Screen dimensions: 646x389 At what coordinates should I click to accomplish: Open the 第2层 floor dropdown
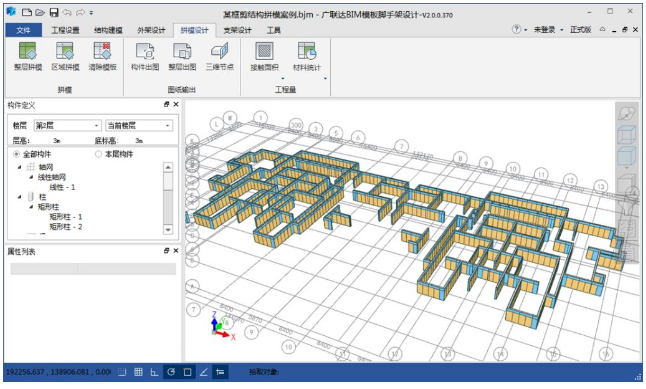pyautogui.click(x=68, y=125)
